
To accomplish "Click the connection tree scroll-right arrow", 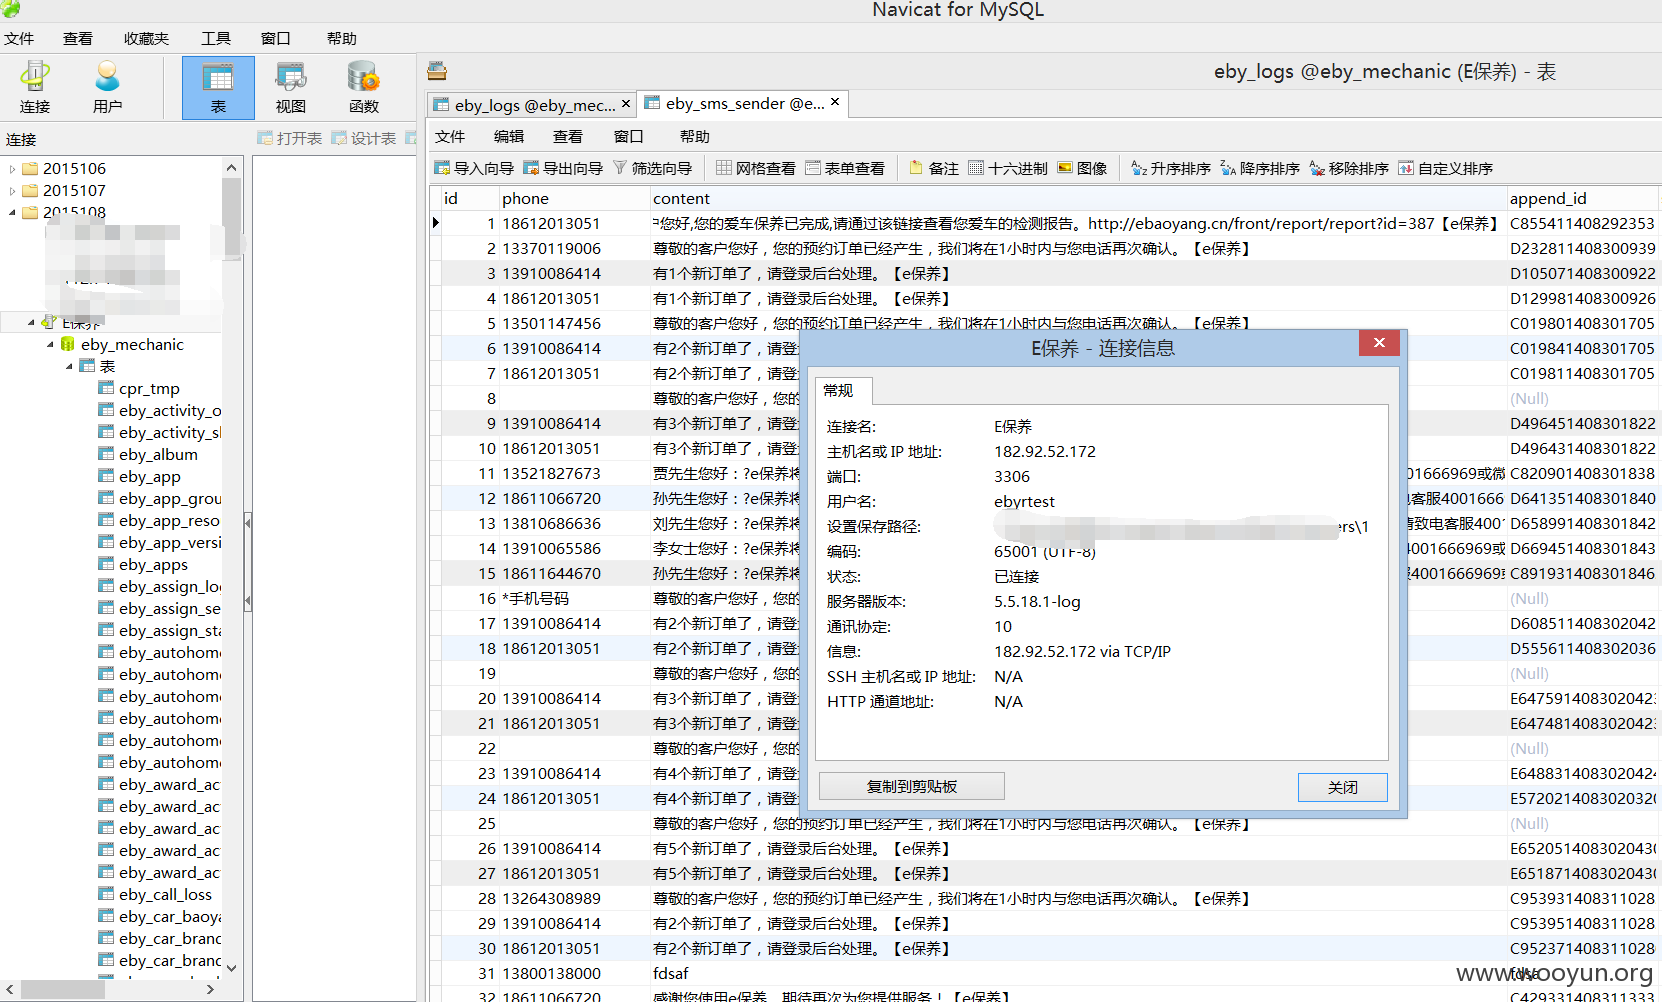I will coord(210,989).
